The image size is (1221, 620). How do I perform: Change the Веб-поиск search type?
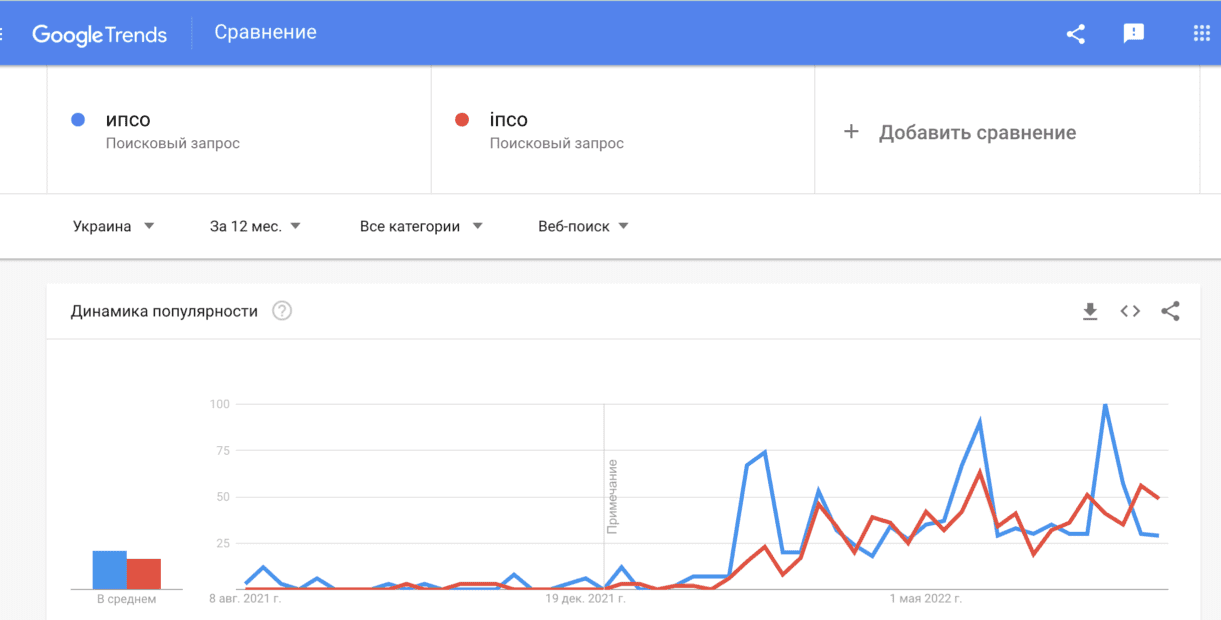583,226
